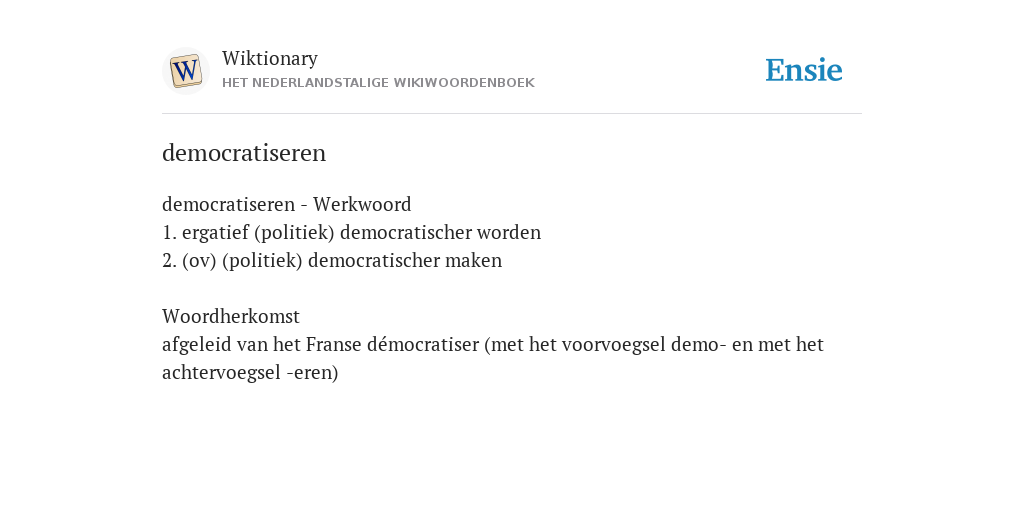Click the text achtervoegsel -eren
Image resolution: width=1024 pixels, height=512 pixels.
[x=250, y=373]
